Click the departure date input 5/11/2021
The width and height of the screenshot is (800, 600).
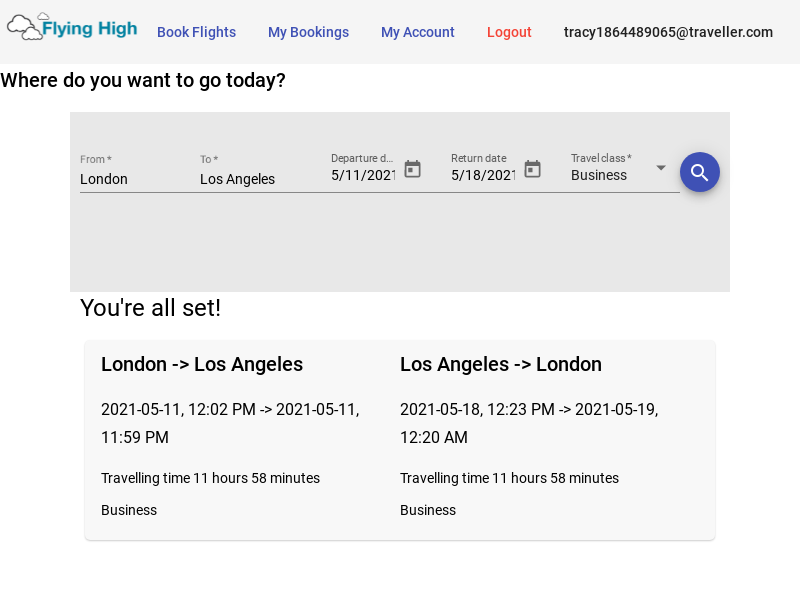pos(364,175)
